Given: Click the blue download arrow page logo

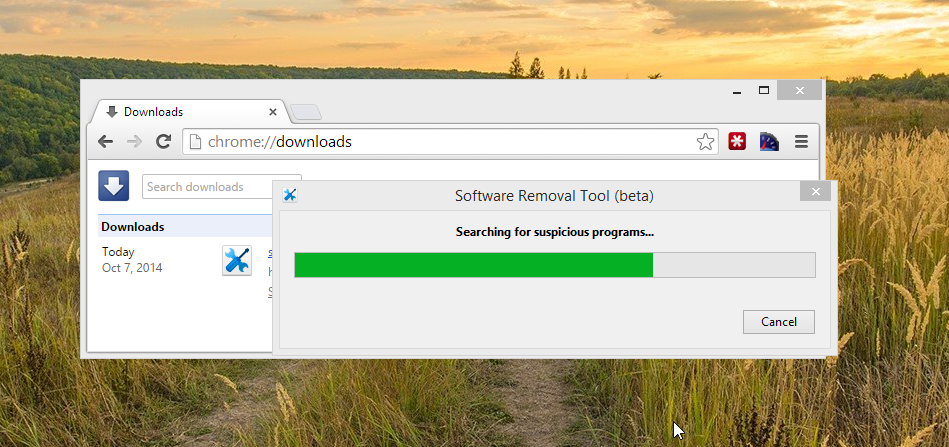Looking at the screenshot, I should (113, 186).
